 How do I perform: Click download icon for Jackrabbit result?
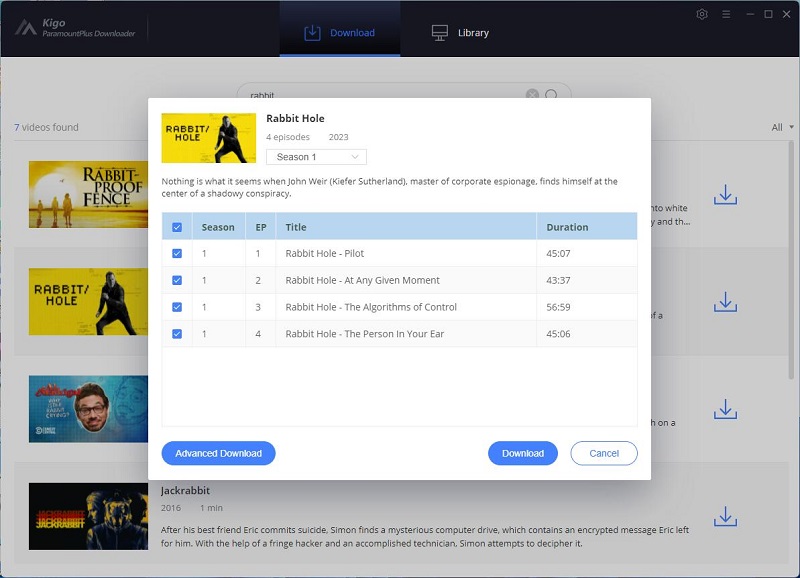point(725,516)
